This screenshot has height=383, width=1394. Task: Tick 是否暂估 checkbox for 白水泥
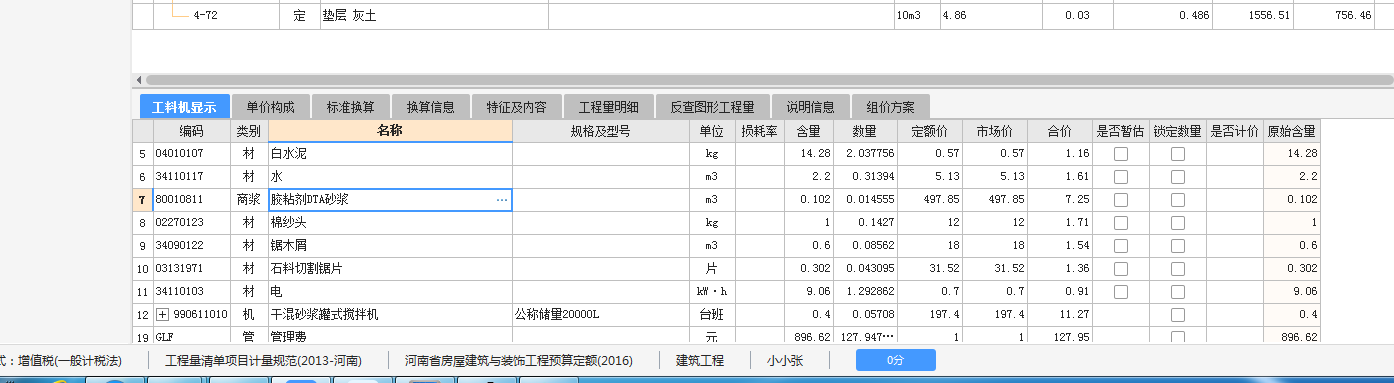1121,154
